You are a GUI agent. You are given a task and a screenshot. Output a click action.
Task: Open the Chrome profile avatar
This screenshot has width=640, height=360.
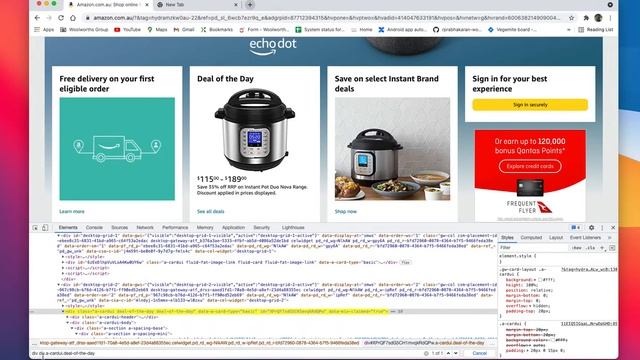click(598, 18)
